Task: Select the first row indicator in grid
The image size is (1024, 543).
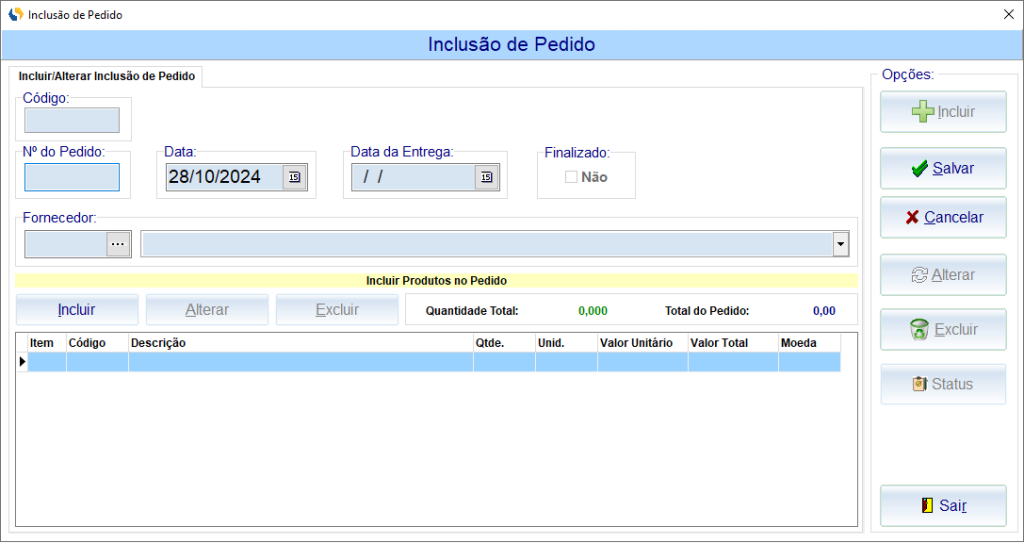Action: tap(22, 361)
